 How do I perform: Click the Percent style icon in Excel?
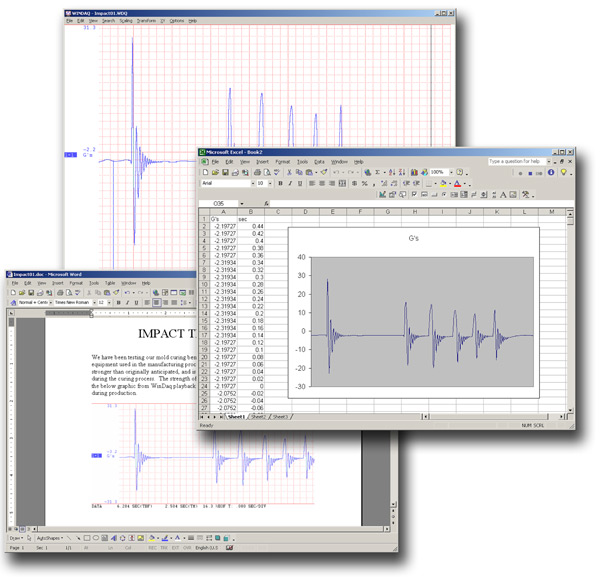[x=365, y=183]
